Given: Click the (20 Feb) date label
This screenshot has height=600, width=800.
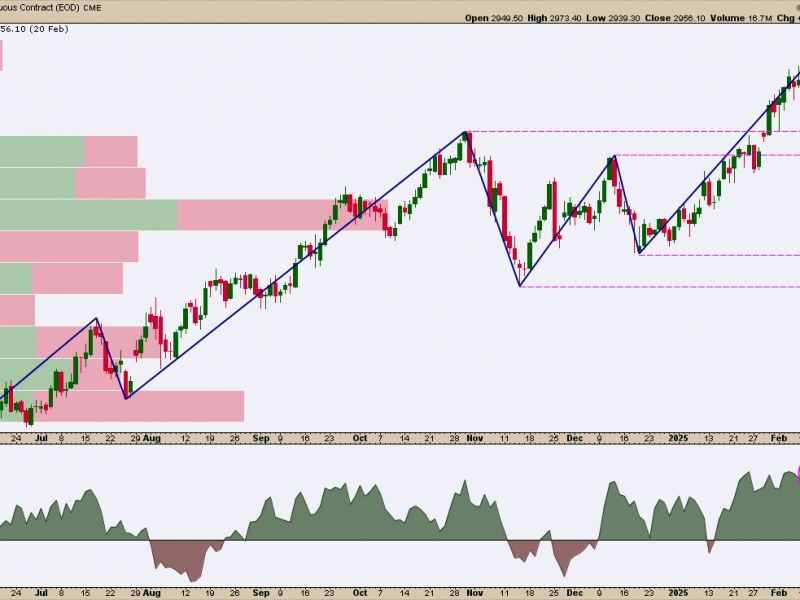Looking at the screenshot, I should [x=49, y=29].
